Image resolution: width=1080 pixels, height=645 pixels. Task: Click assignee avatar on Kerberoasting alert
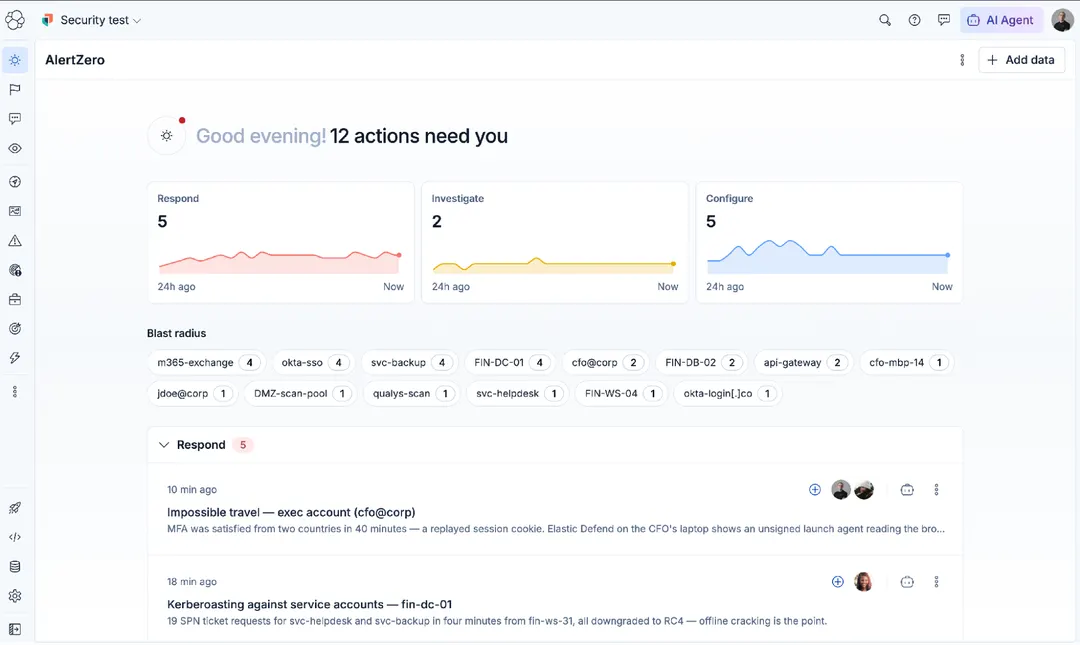coord(863,582)
